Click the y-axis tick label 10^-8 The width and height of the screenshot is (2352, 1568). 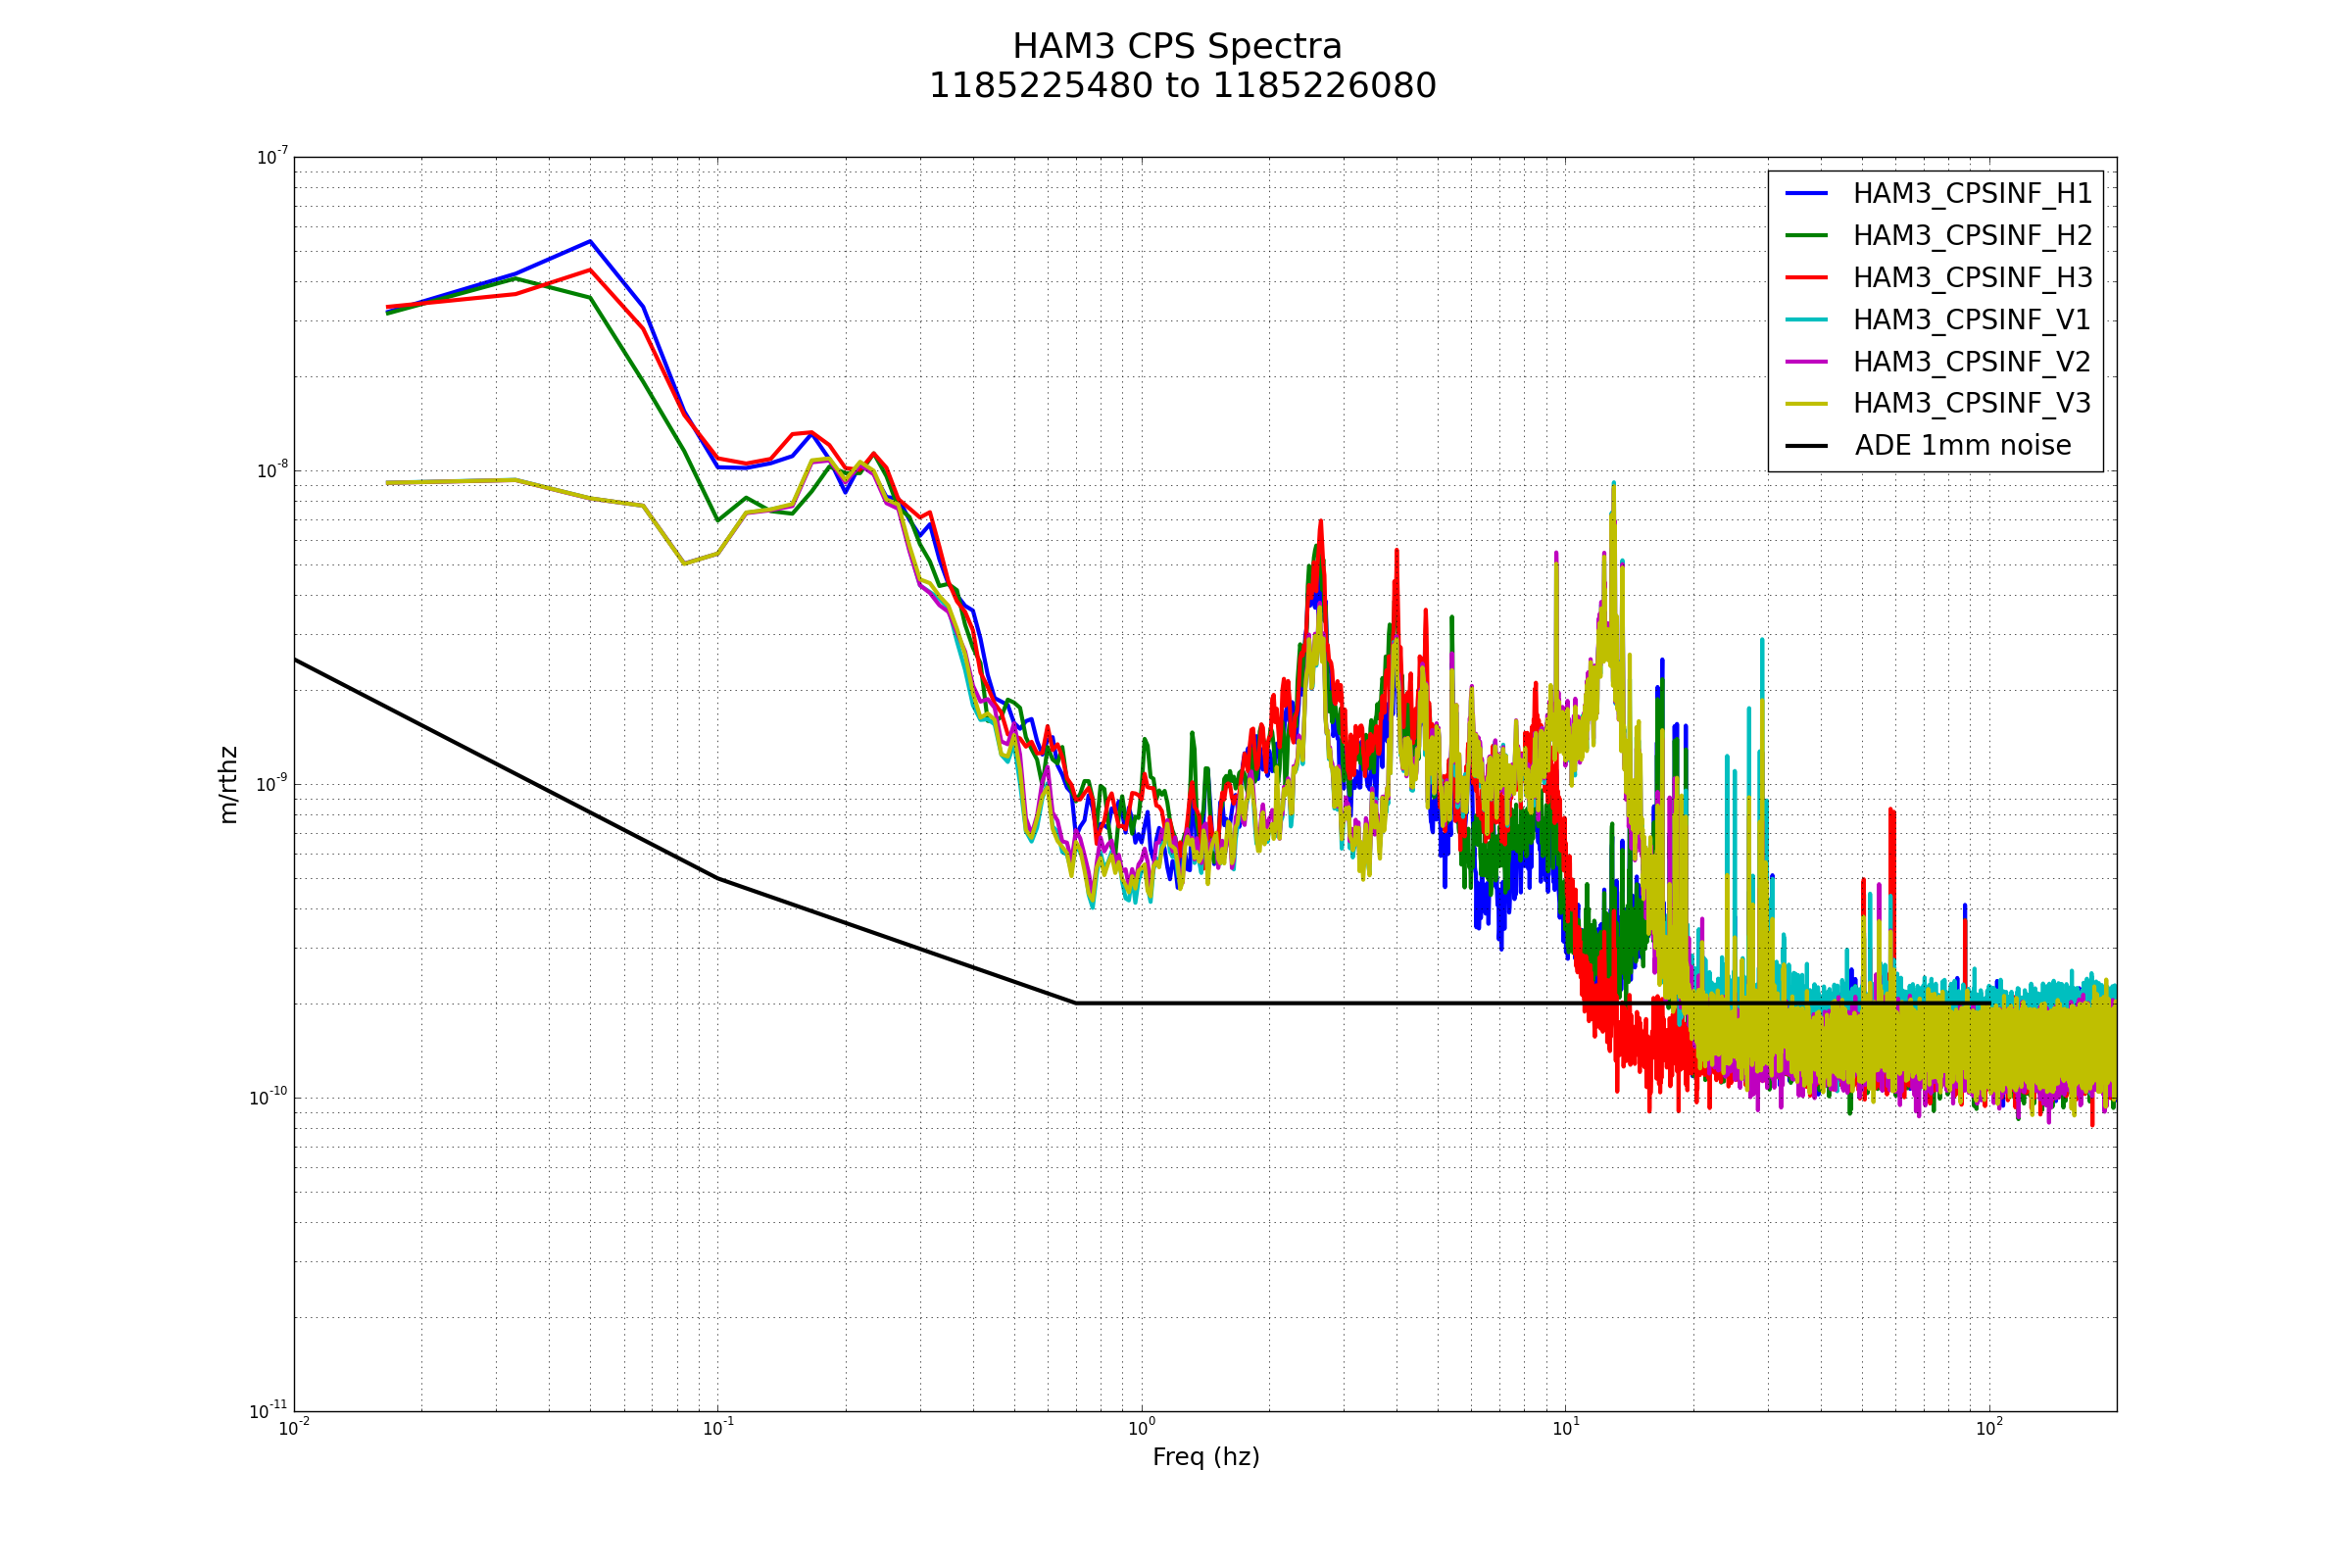pos(272,470)
